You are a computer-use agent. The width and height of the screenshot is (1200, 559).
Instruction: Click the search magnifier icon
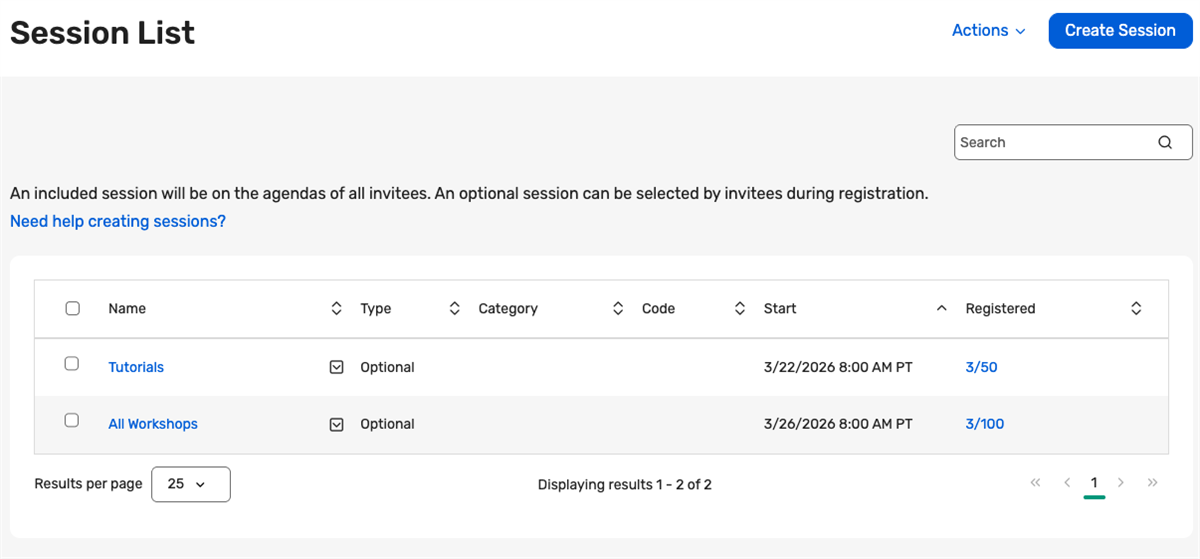coord(1165,142)
